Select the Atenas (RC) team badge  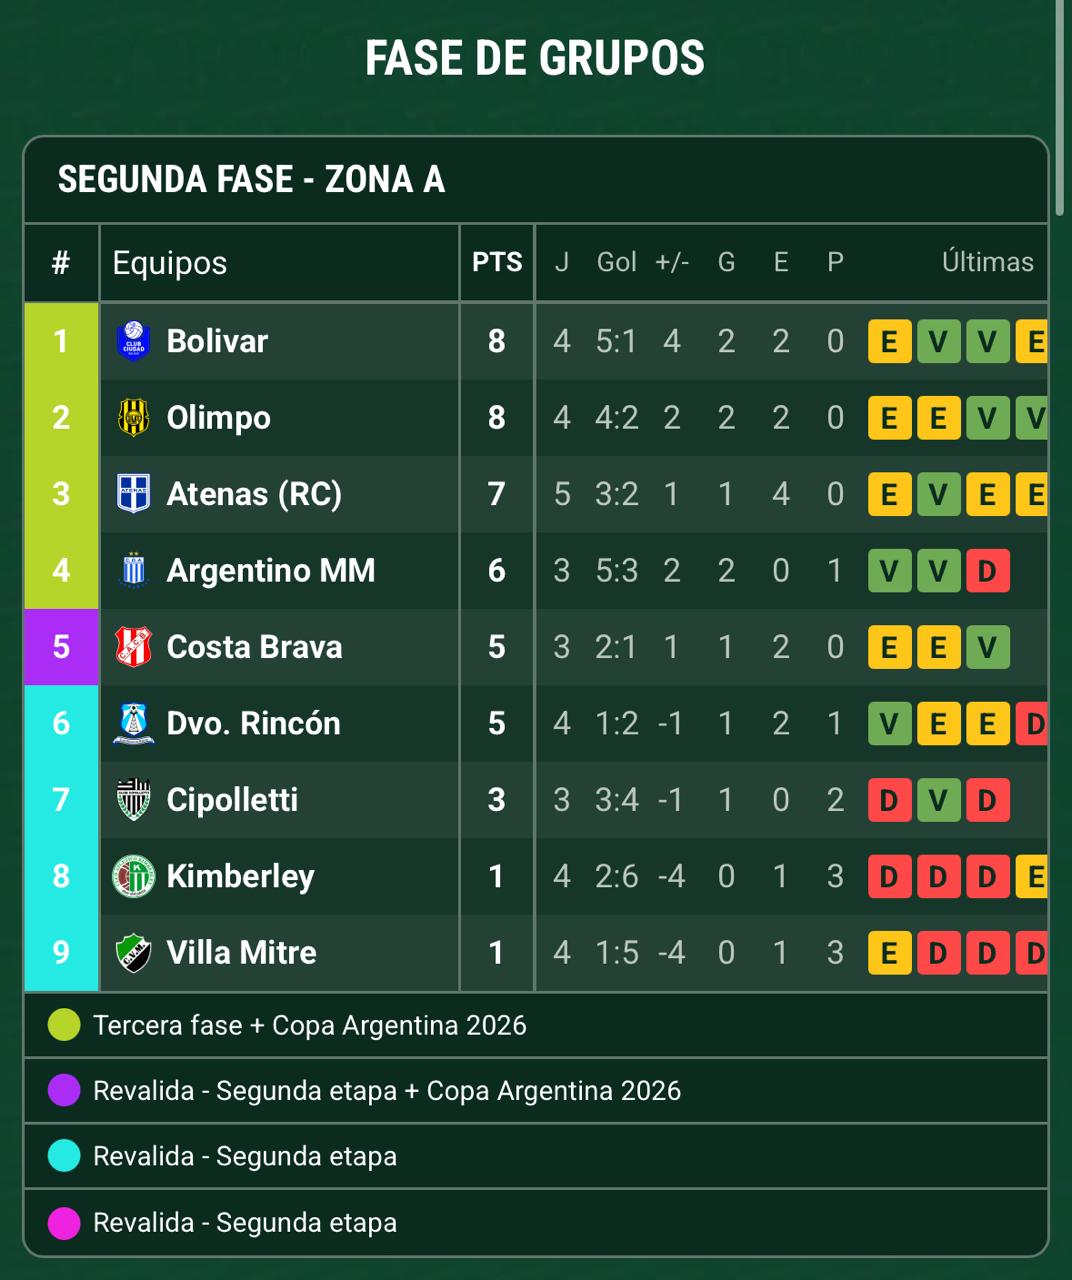pos(133,494)
